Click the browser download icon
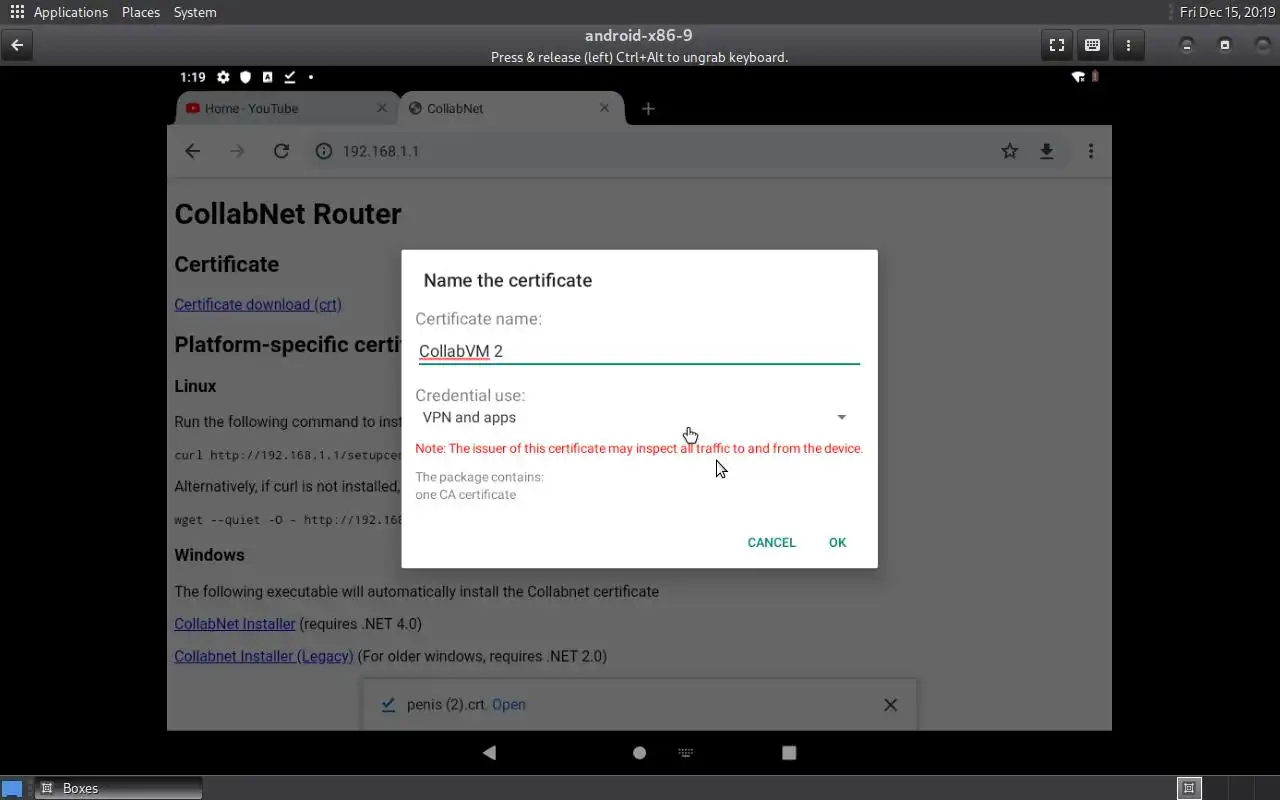This screenshot has height=800, width=1280. 1046,151
